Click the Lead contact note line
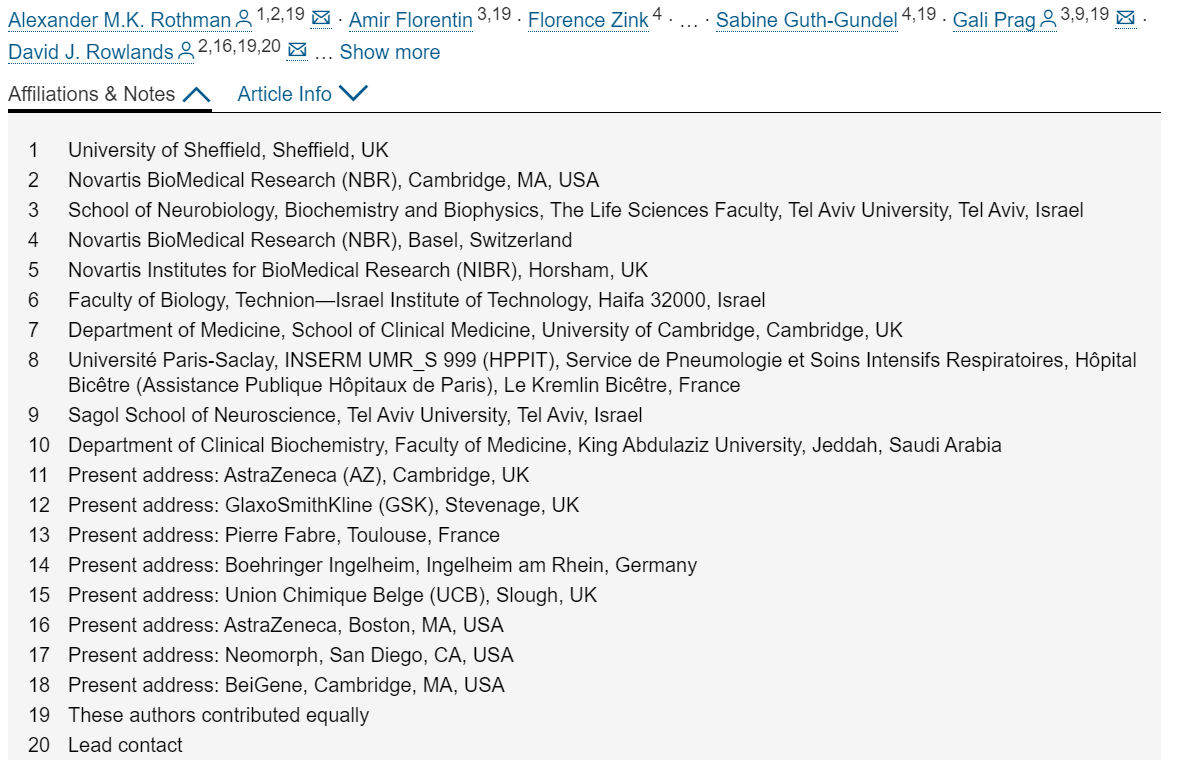Screen dimensions: 1190x760 coord(125,746)
